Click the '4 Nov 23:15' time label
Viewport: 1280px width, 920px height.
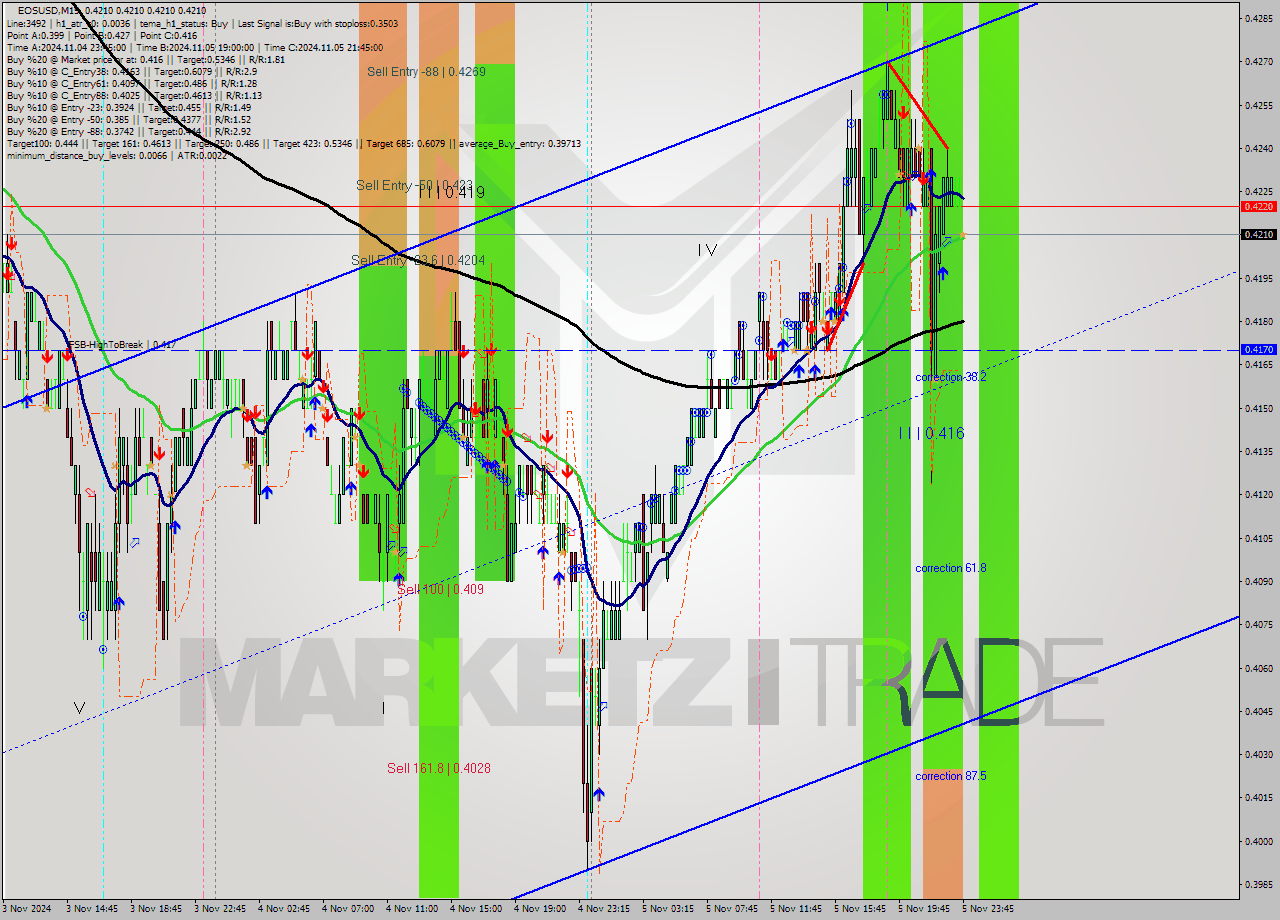604,909
